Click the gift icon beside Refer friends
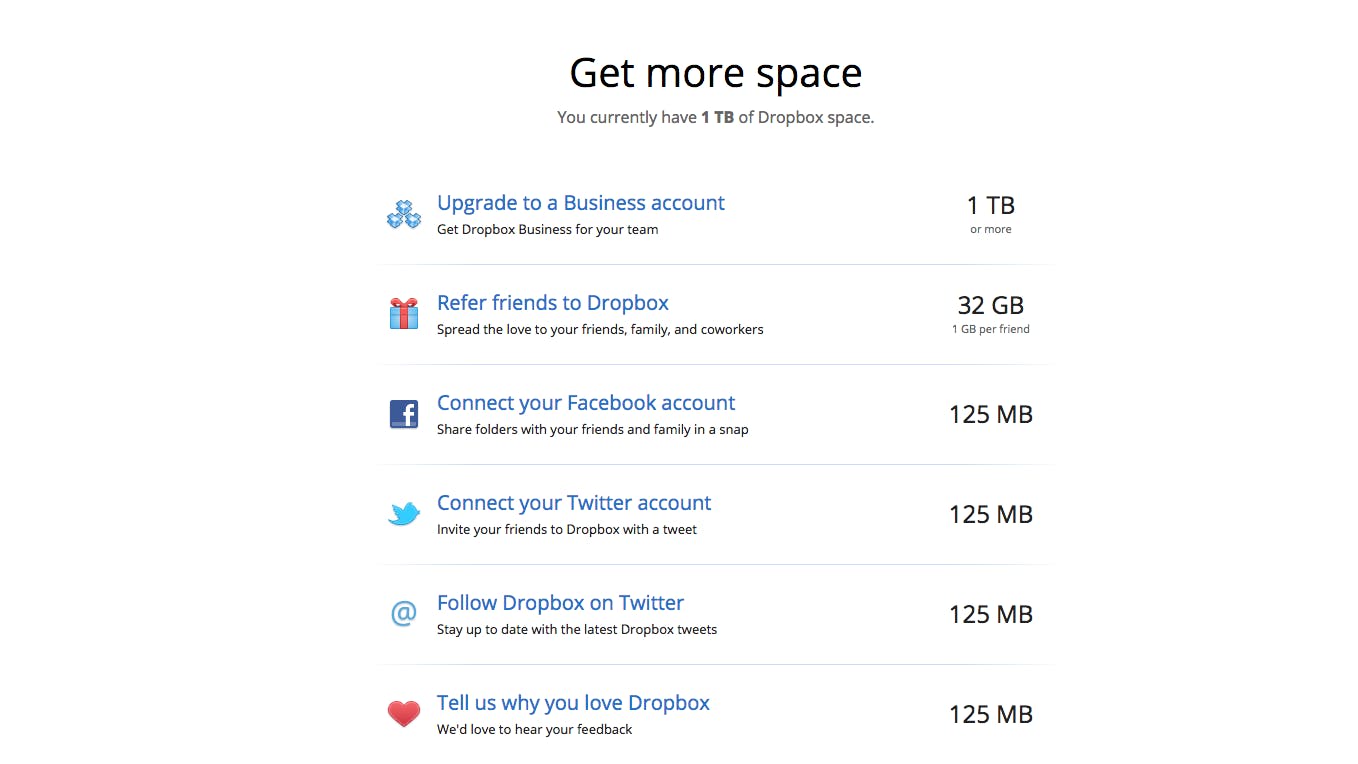This screenshot has height=764, width=1358. click(403, 313)
